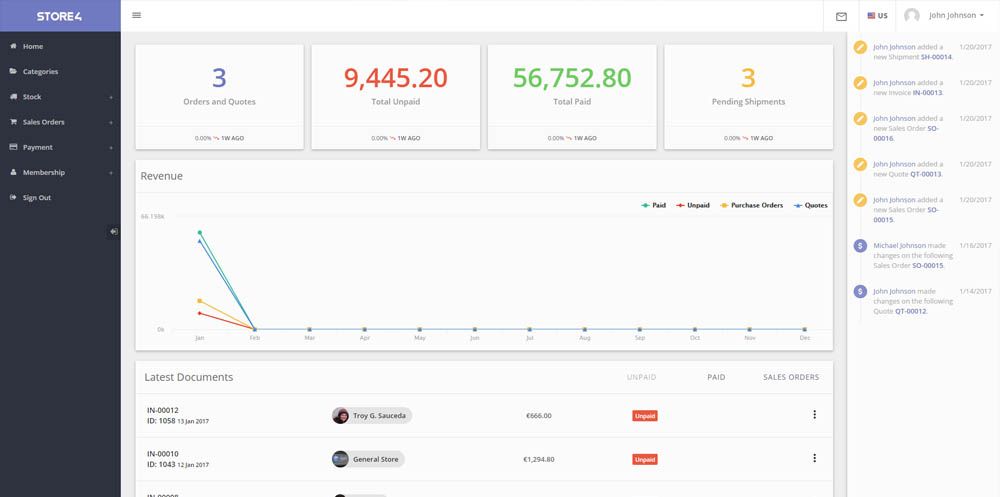The width and height of the screenshot is (1000, 497).
Task: Open IN-00012 invoice row
Action: tap(484, 415)
